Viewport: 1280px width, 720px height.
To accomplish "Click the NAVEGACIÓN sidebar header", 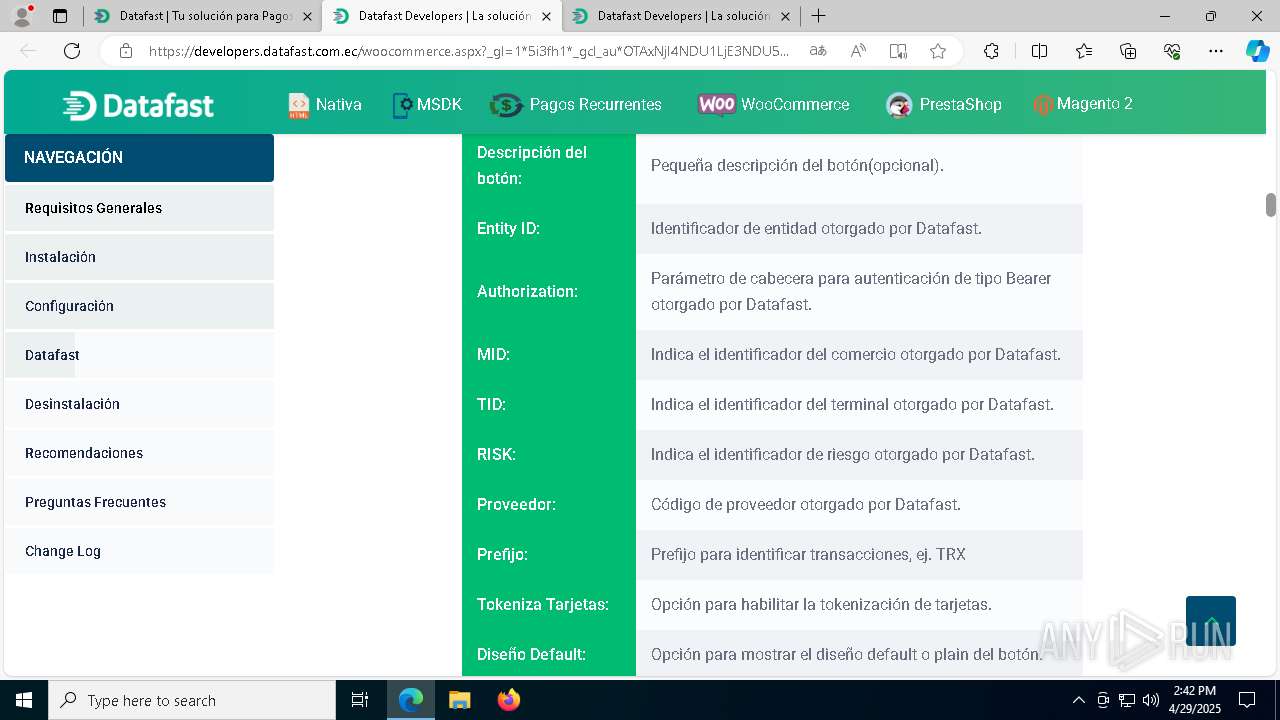I will [139, 158].
